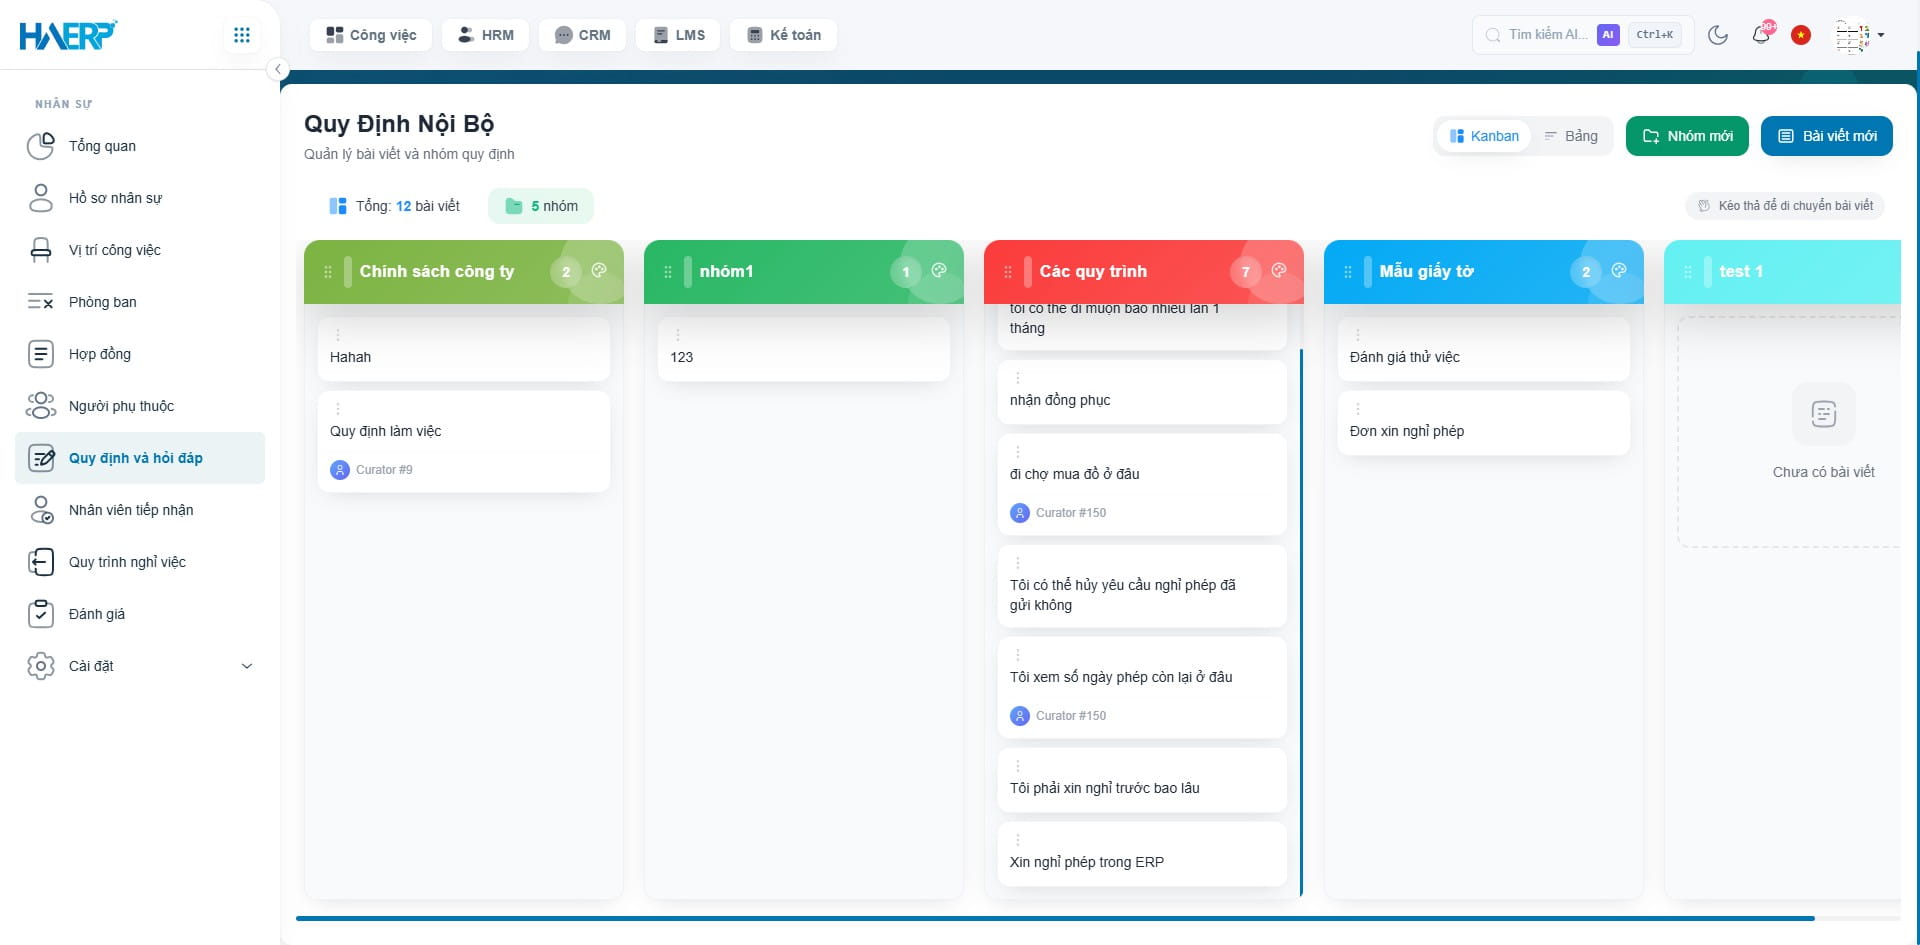
Task: Open the user avatar dropdown
Action: click(x=1860, y=35)
